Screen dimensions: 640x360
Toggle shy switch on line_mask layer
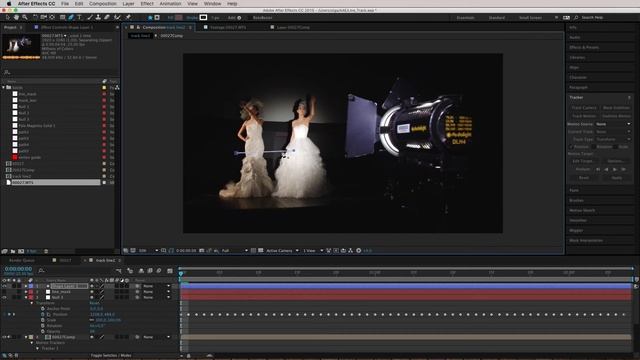(92, 292)
